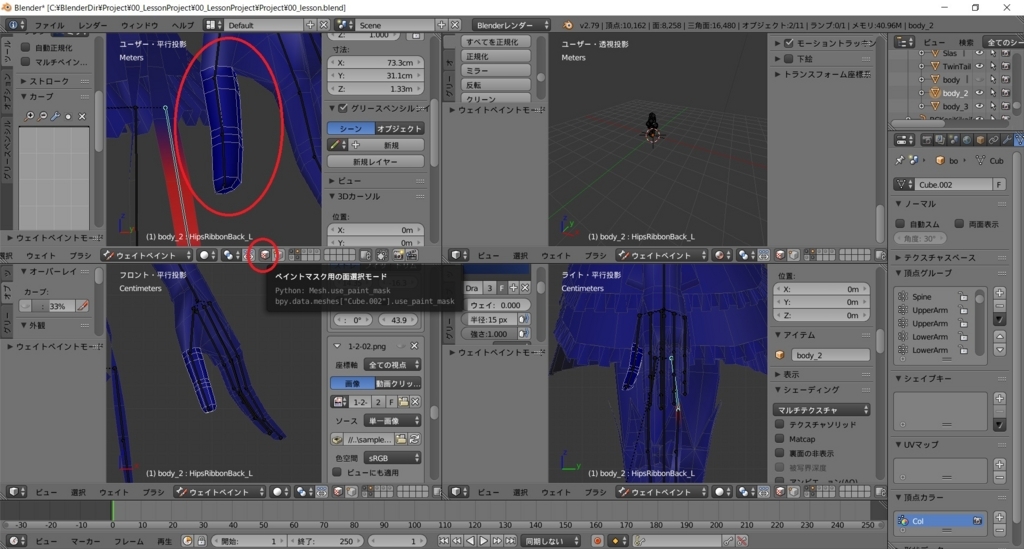
Task: Toggle the pin icon in properties context row
Action: click(x=899, y=160)
